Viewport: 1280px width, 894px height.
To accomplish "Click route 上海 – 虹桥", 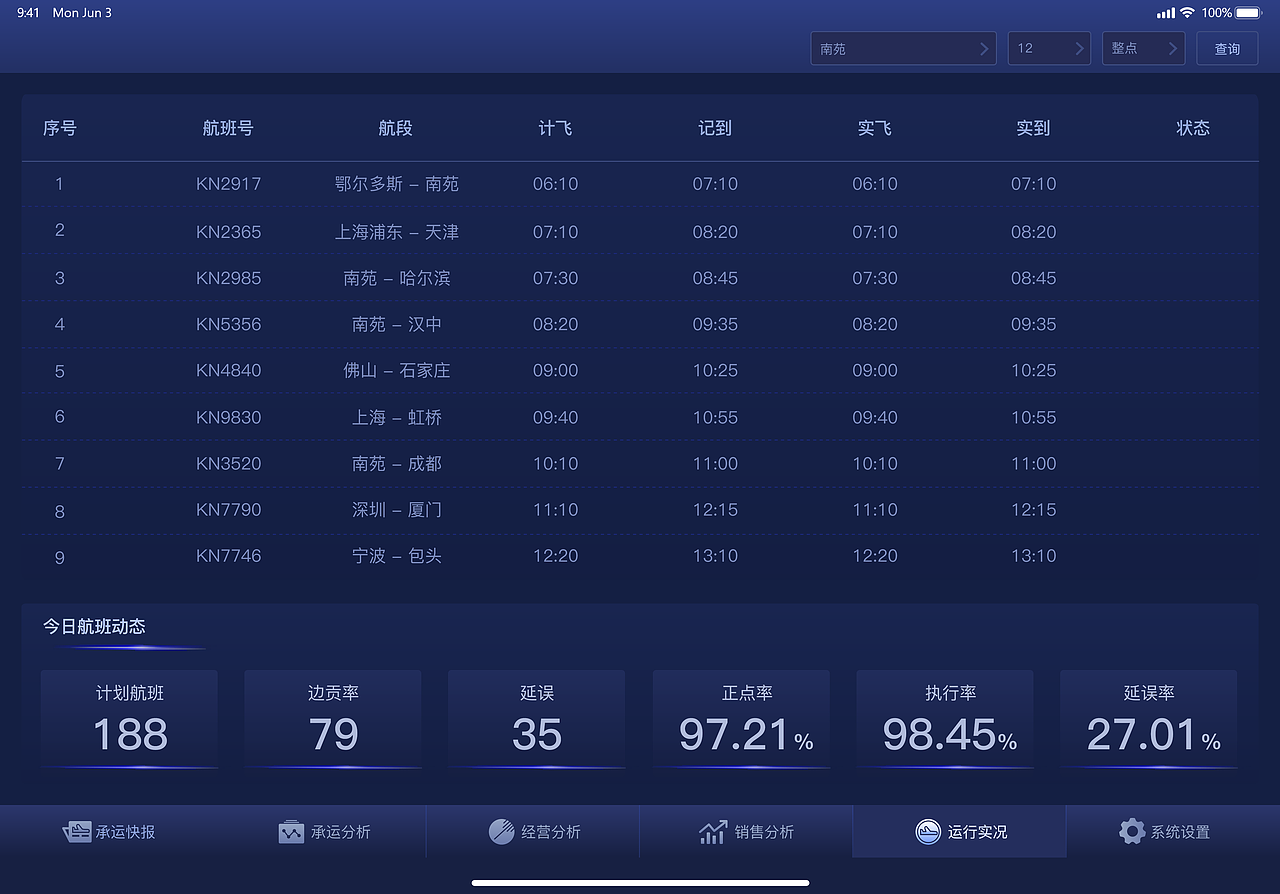I will [x=397, y=417].
